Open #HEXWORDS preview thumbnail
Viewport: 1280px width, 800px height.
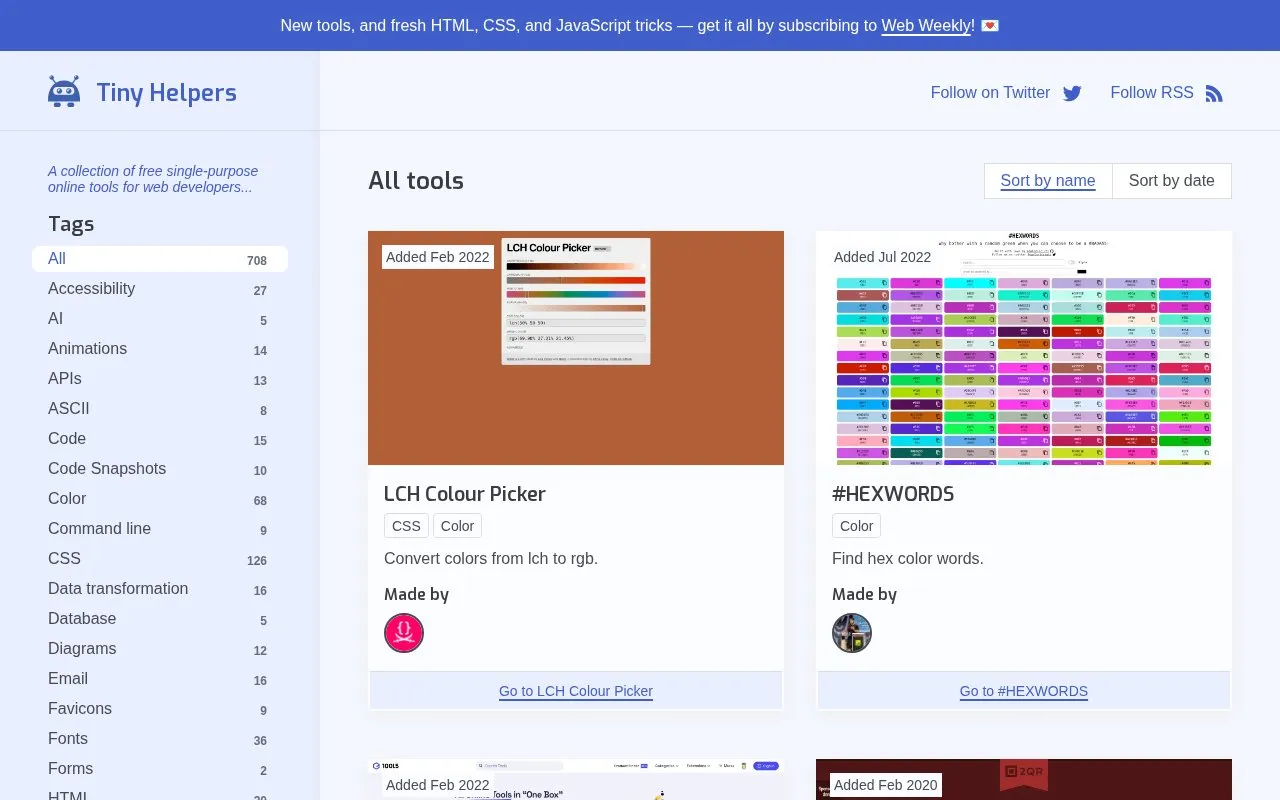tap(1024, 348)
